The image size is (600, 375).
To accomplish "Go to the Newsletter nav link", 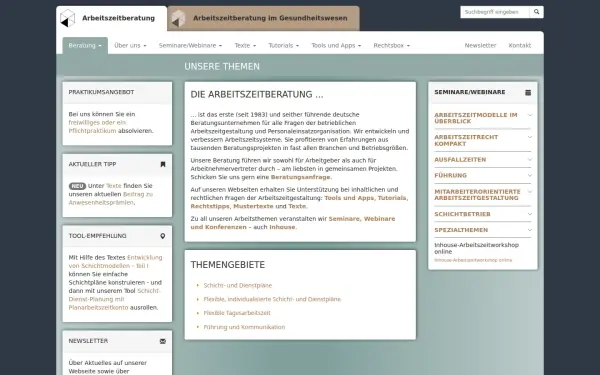I will coord(480,46).
